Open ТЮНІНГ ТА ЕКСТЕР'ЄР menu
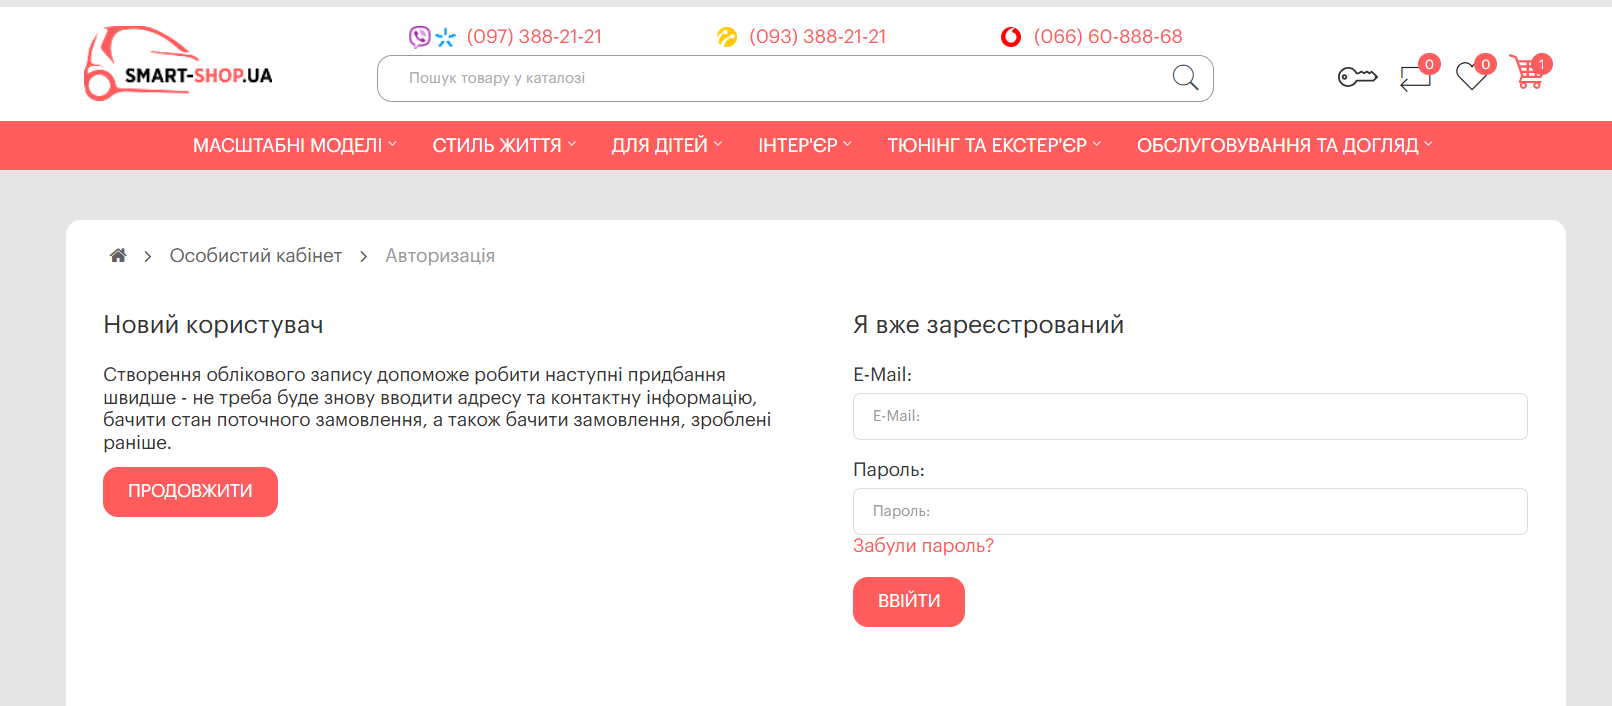This screenshot has height=706, width=1612. 994,146
